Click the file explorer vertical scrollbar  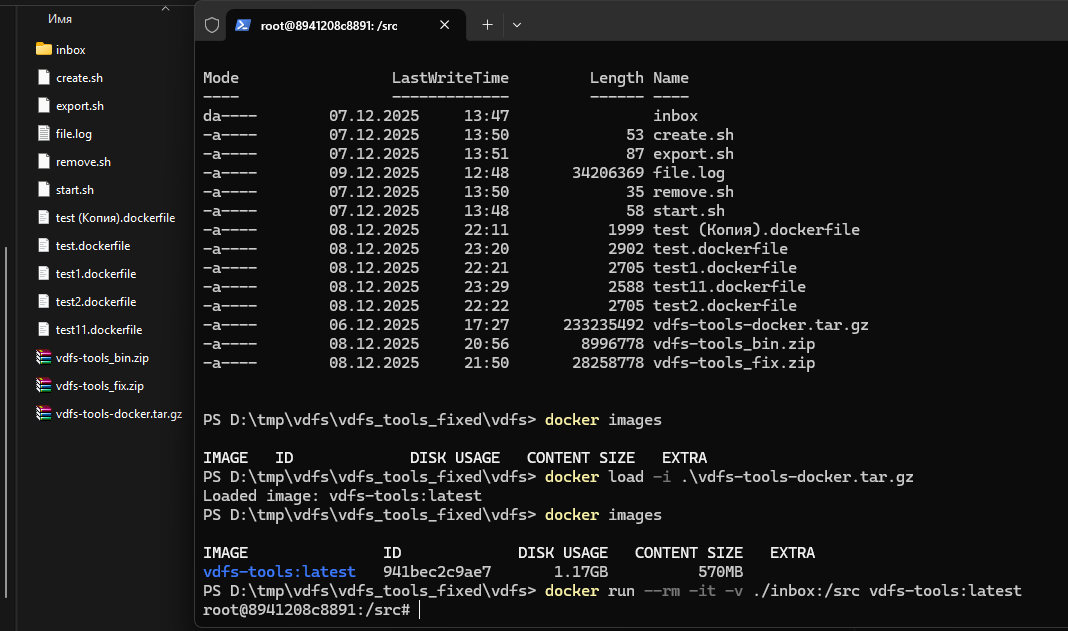tap(6, 422)
